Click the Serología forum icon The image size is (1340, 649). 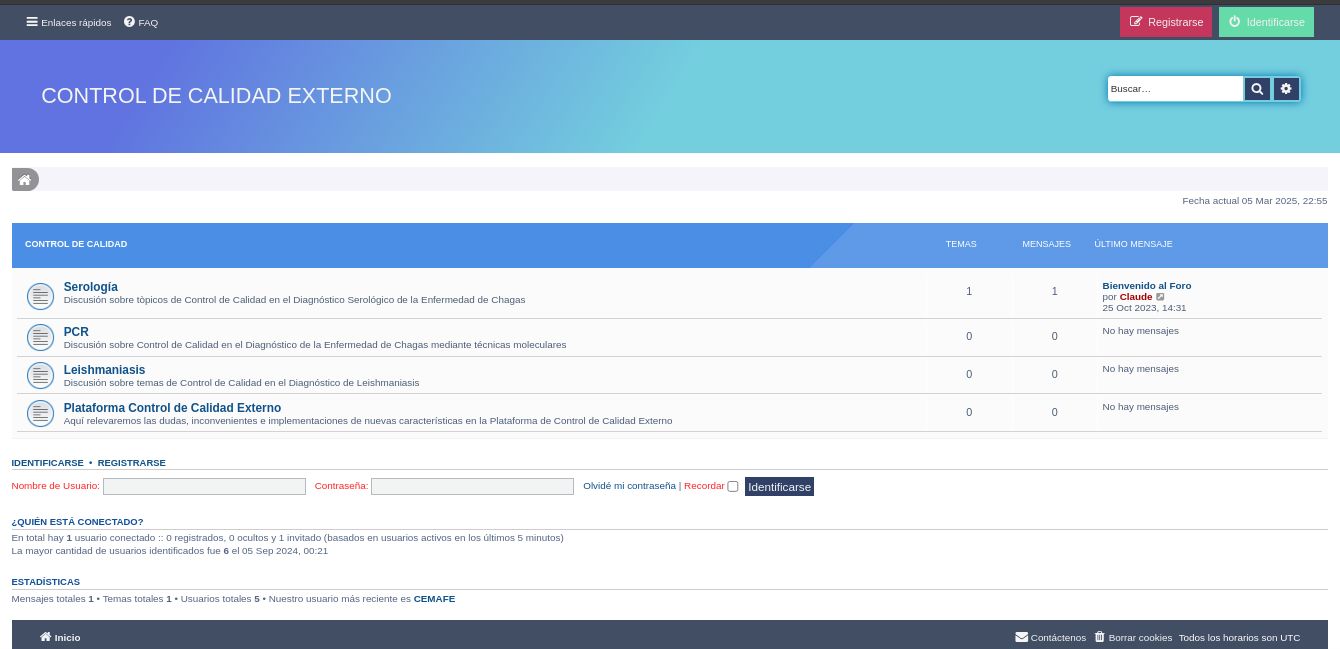(x=40, y=296)
